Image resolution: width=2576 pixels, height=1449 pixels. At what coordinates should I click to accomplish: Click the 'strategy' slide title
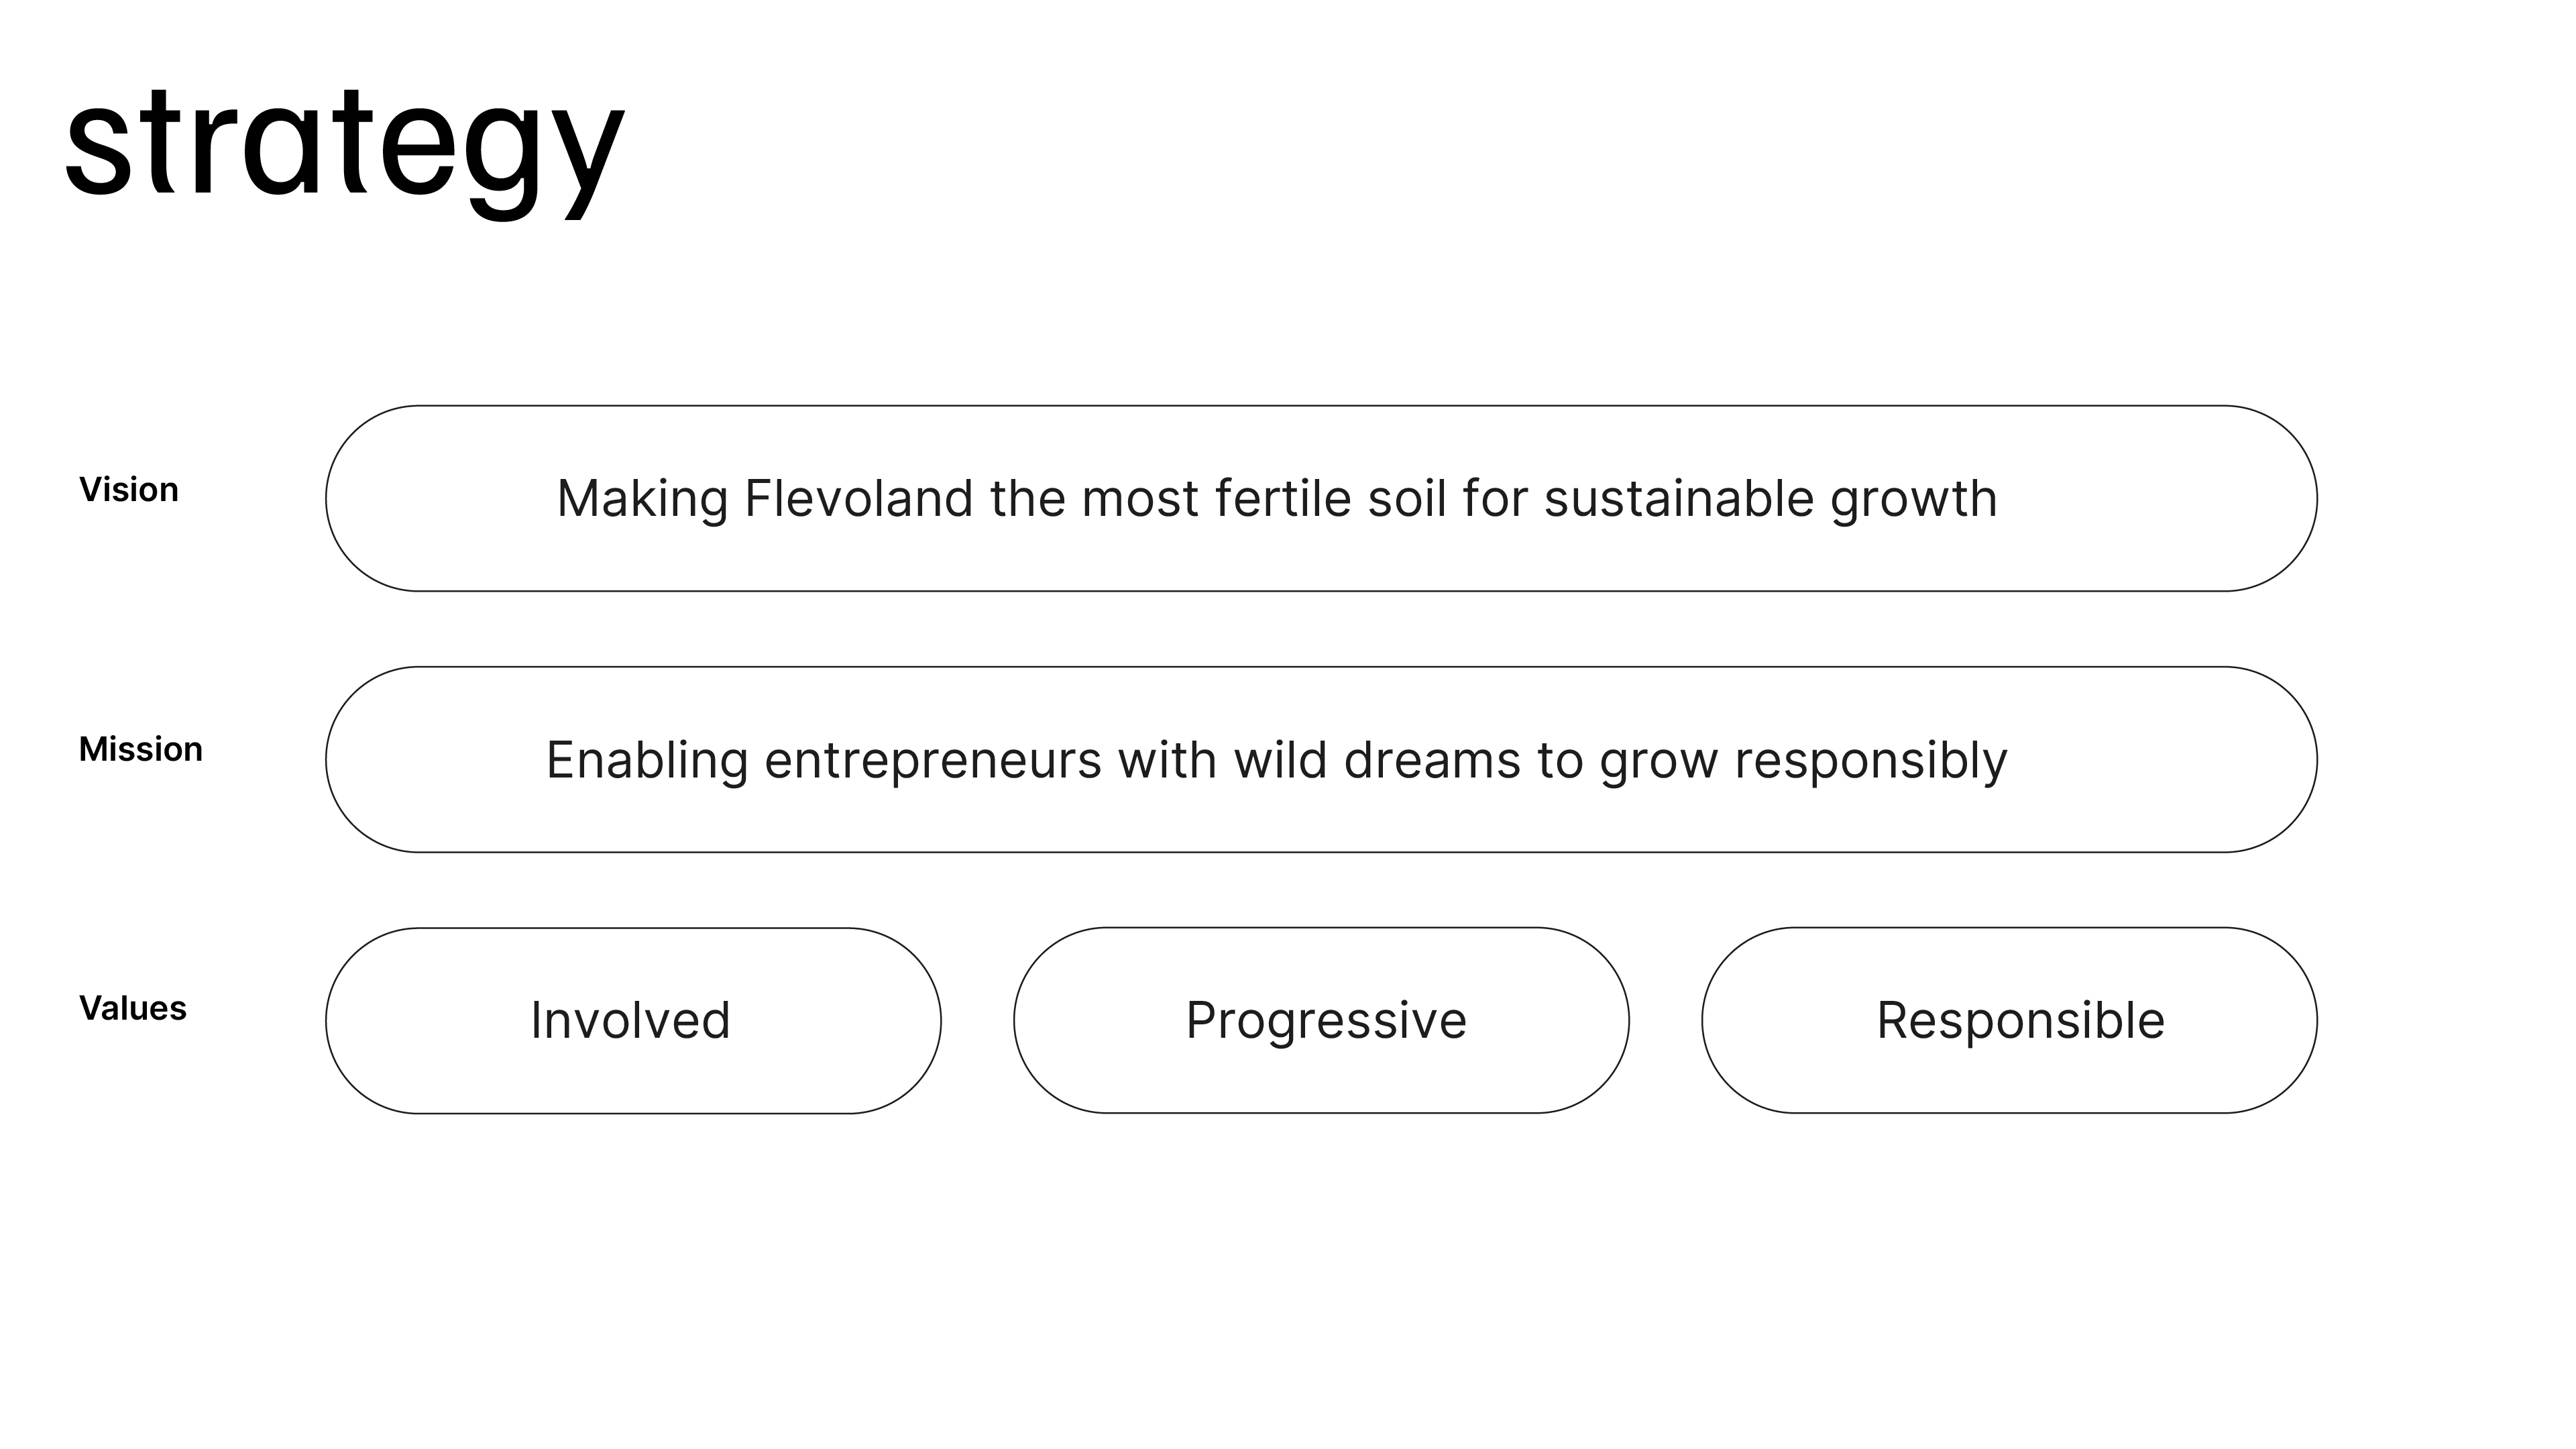point(345,145)
